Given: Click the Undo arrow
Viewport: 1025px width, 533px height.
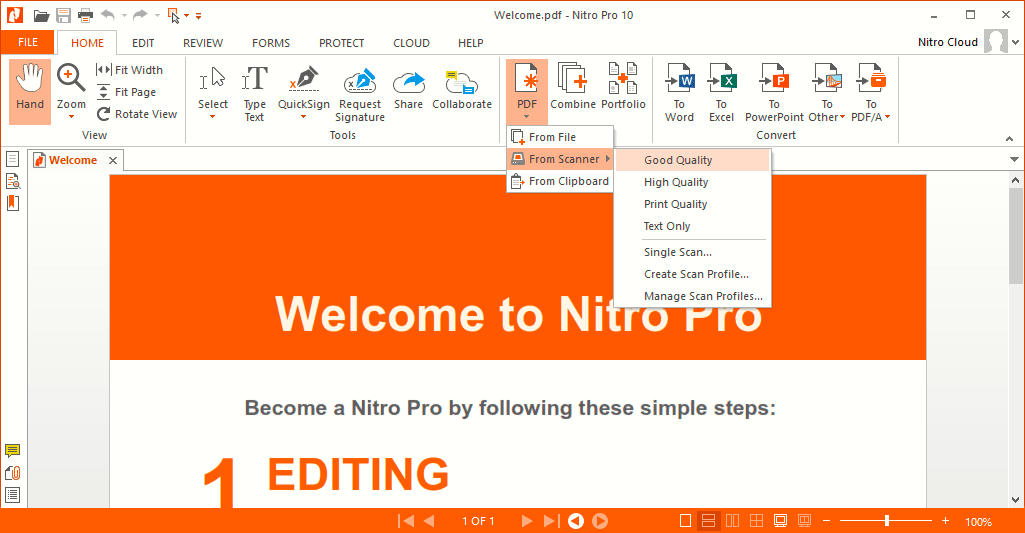Looking at the screenshot, I should pos(108,14).
